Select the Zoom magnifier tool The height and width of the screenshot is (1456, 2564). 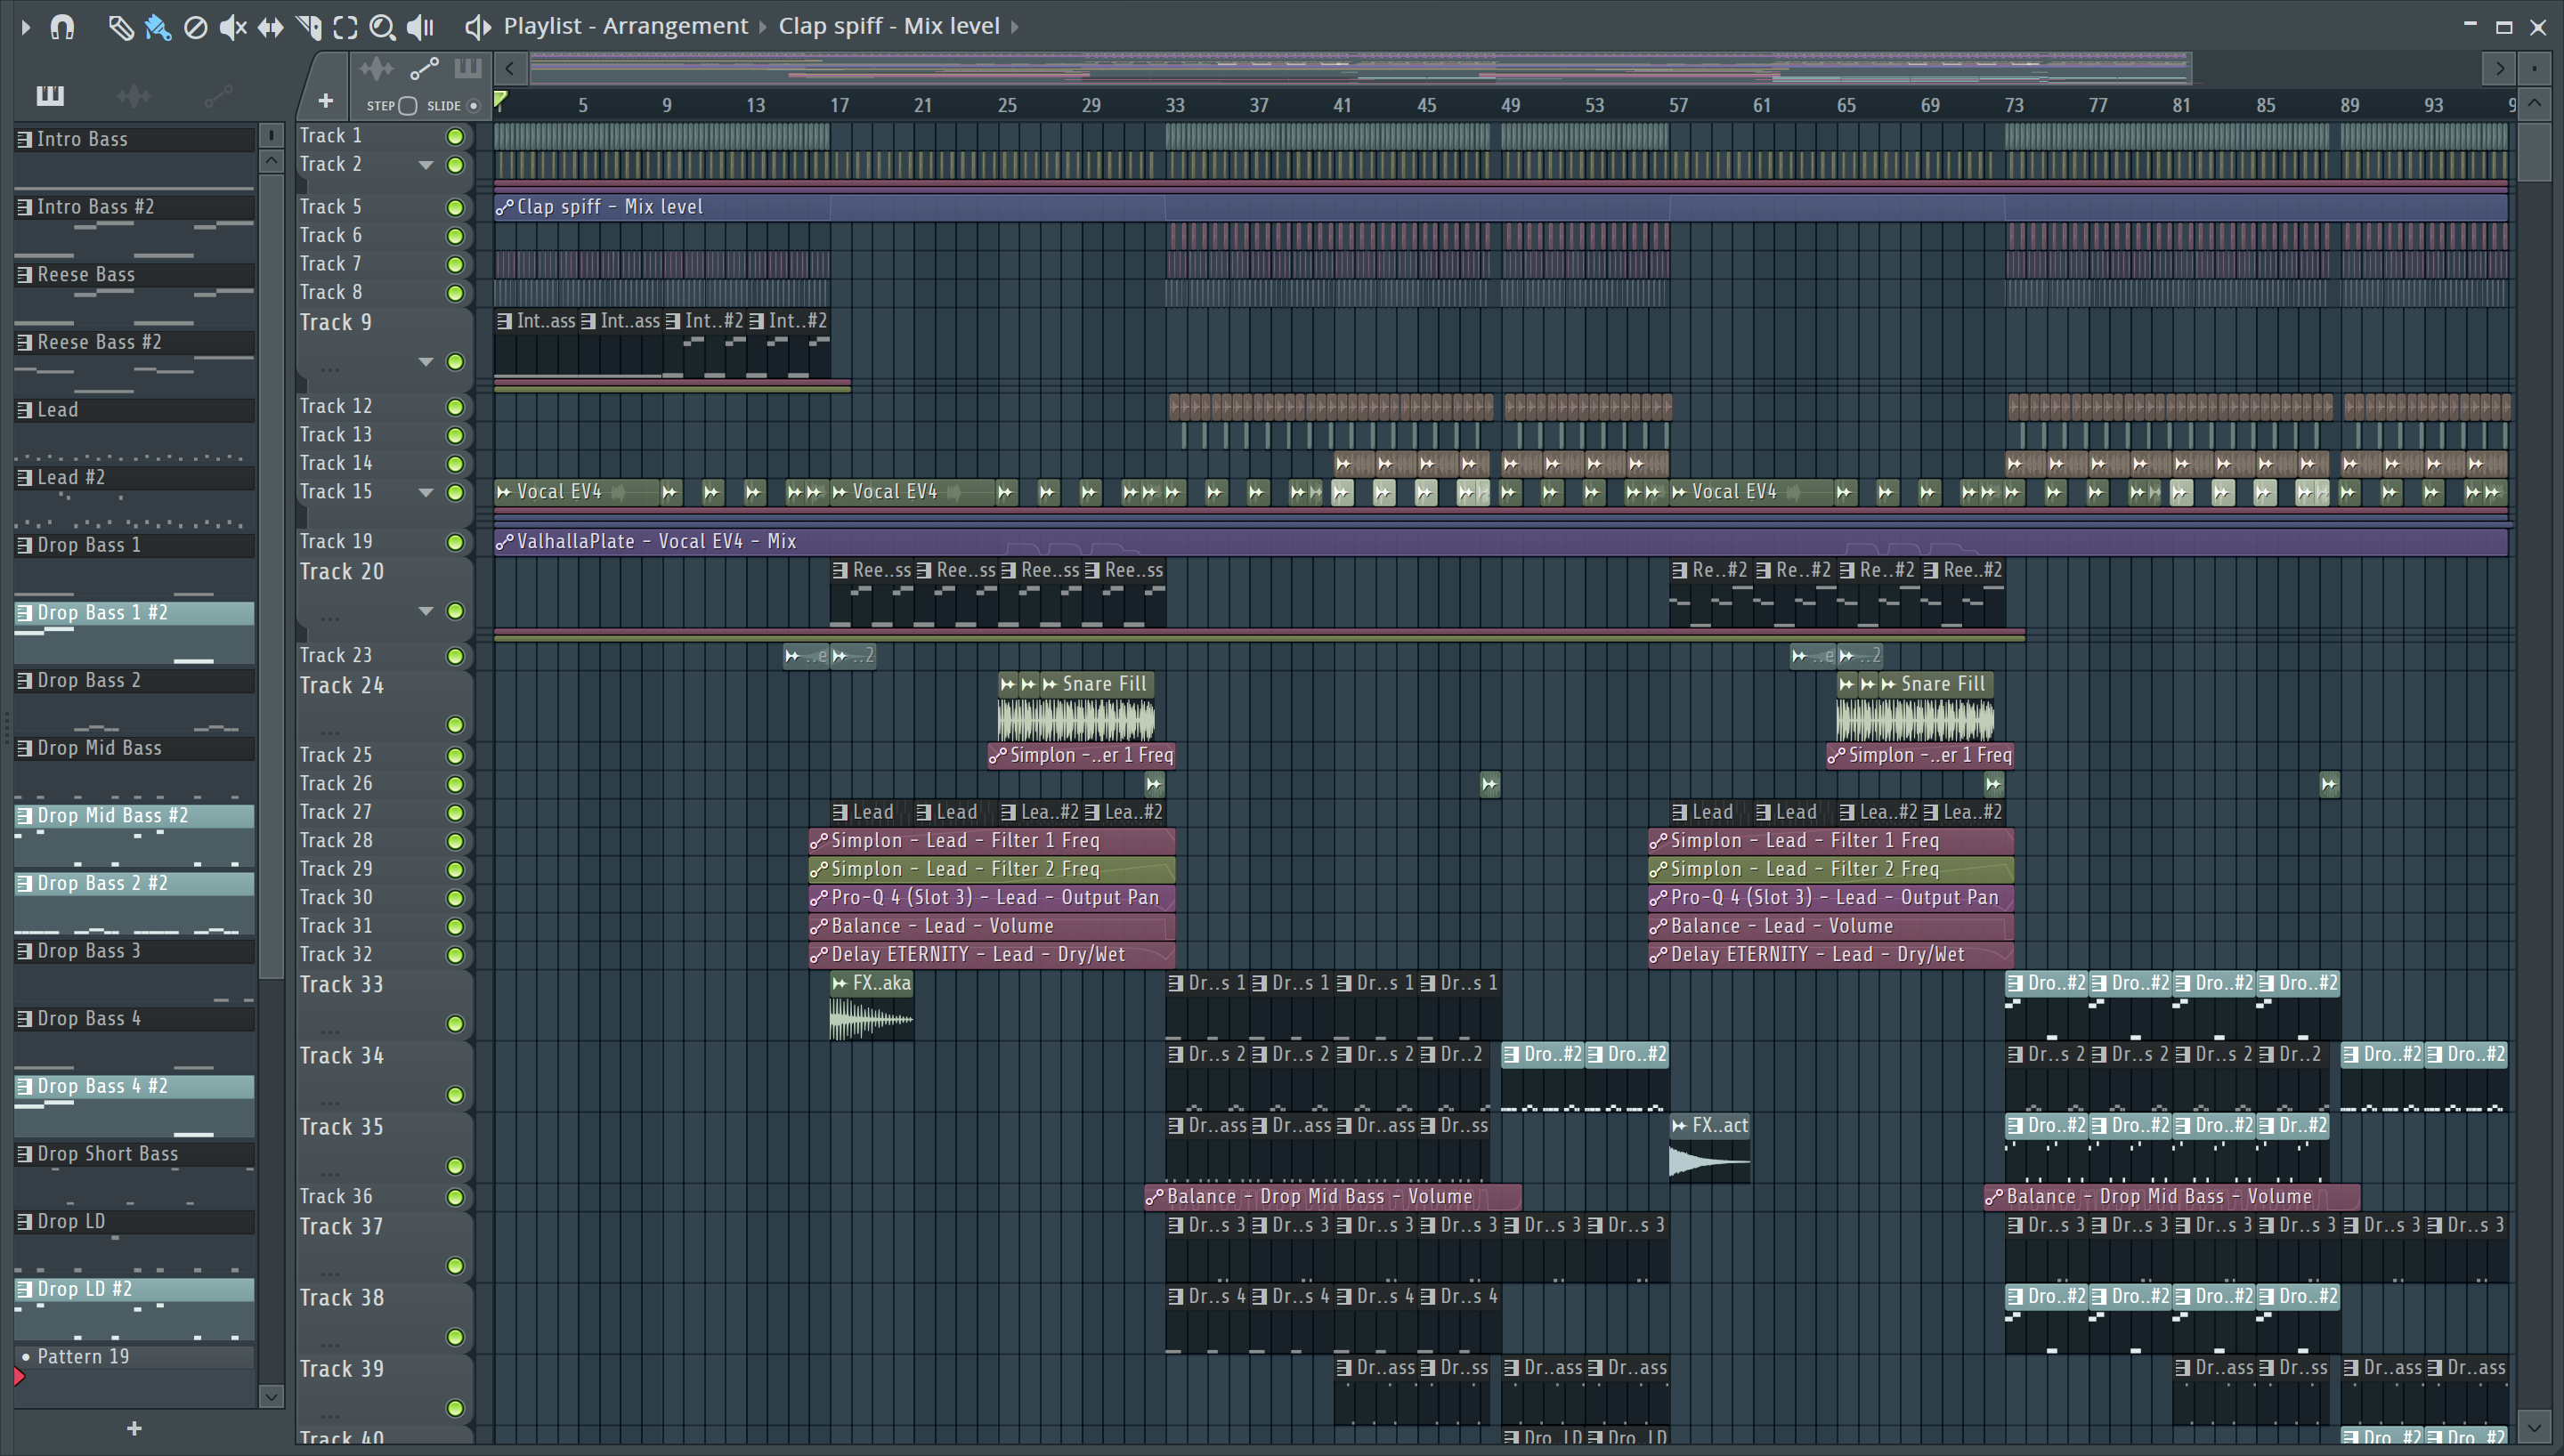pos(382,27)
